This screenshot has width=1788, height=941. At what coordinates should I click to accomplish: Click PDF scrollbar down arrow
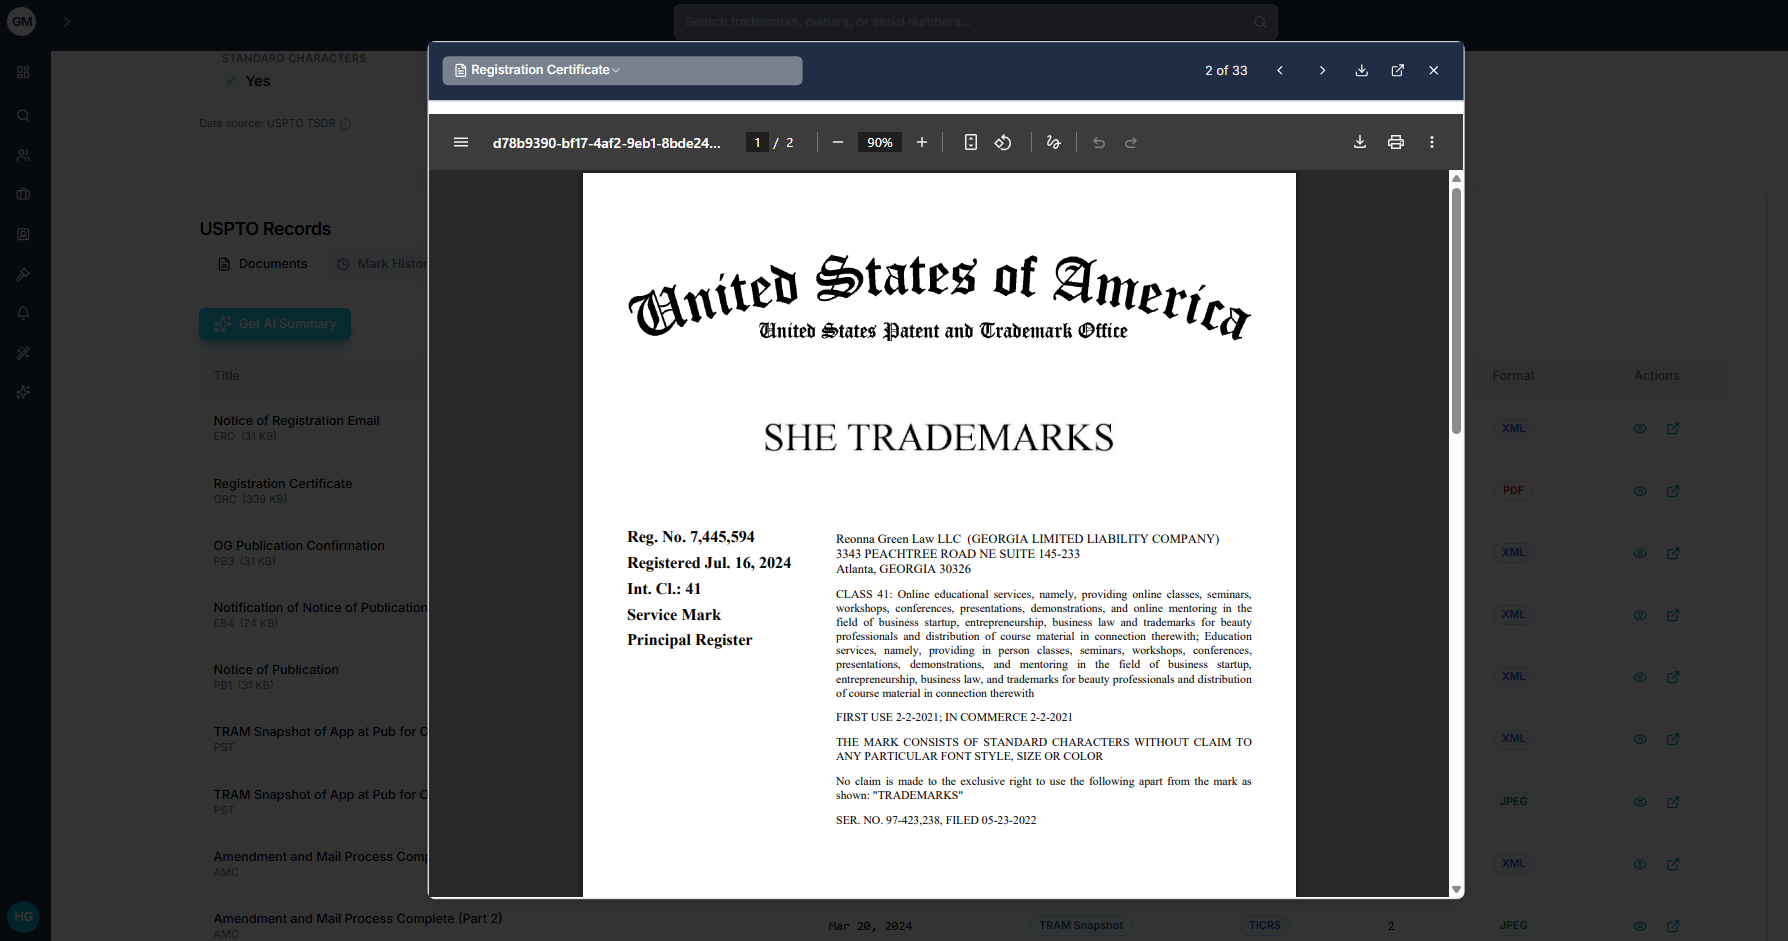click(1456, 889)
